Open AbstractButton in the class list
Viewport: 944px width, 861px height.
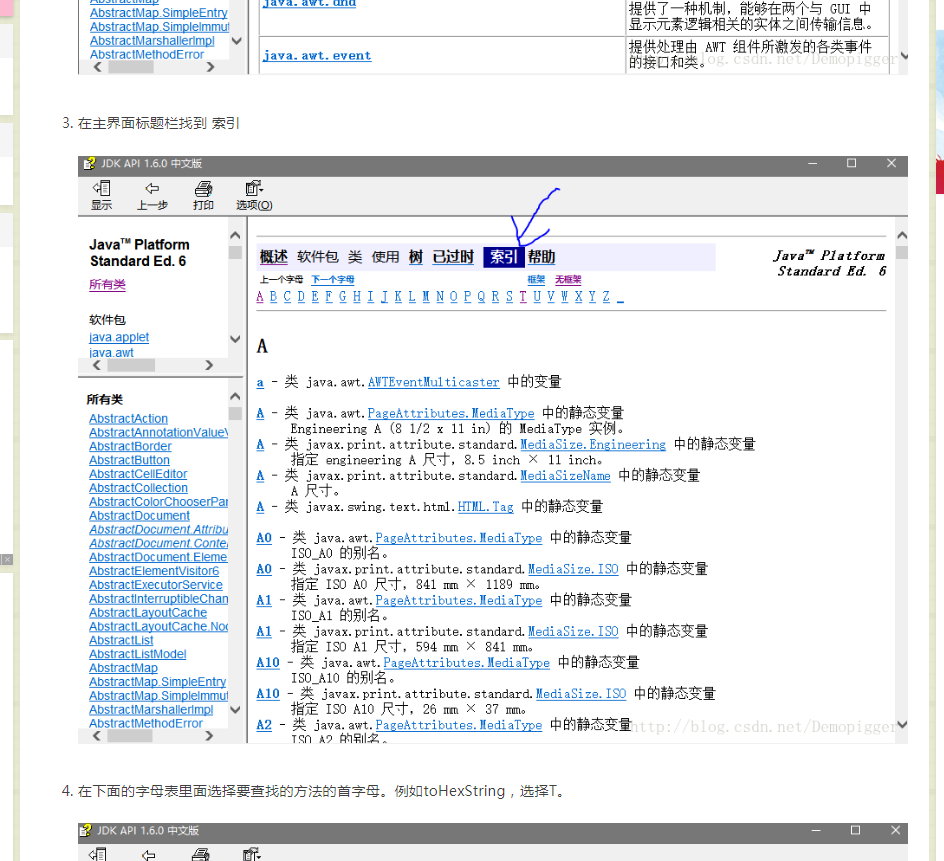129,460
